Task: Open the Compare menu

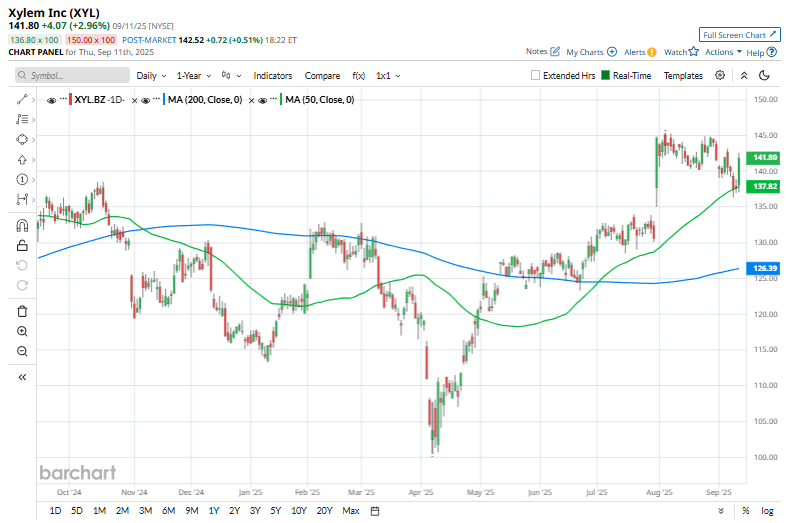Action: pos(322,76)
